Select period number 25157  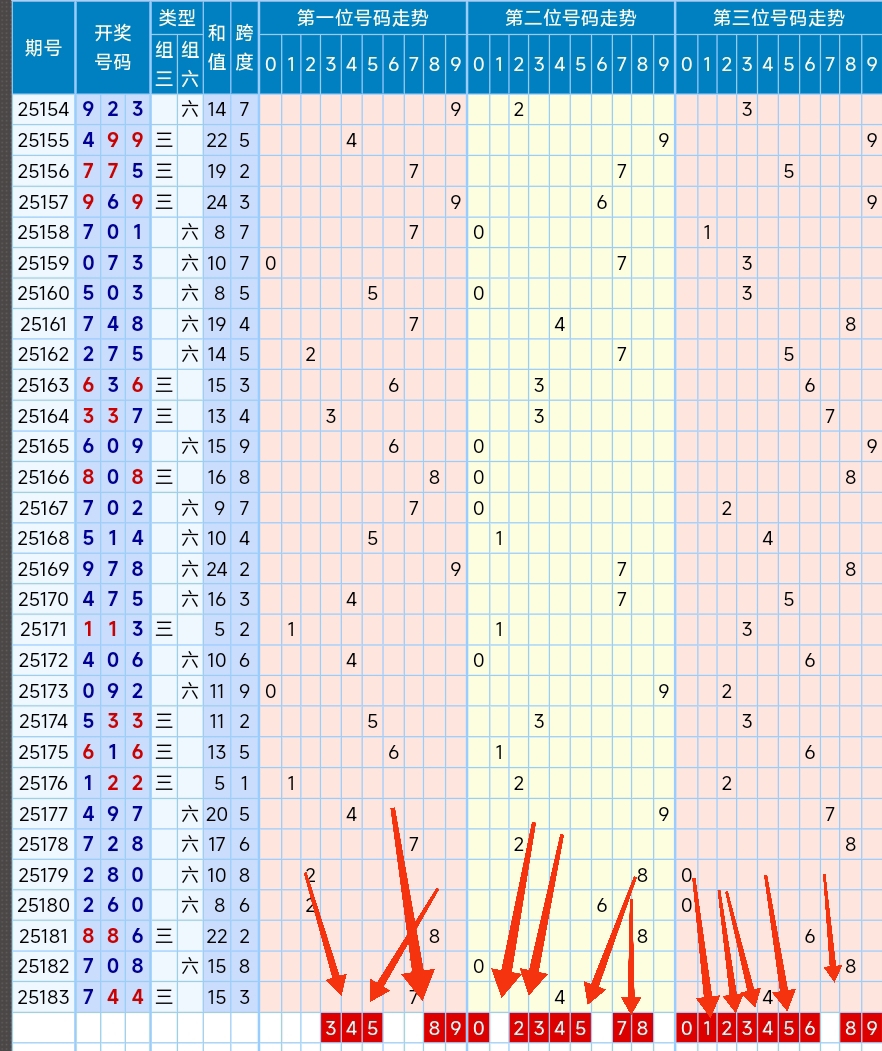[44, 202]
